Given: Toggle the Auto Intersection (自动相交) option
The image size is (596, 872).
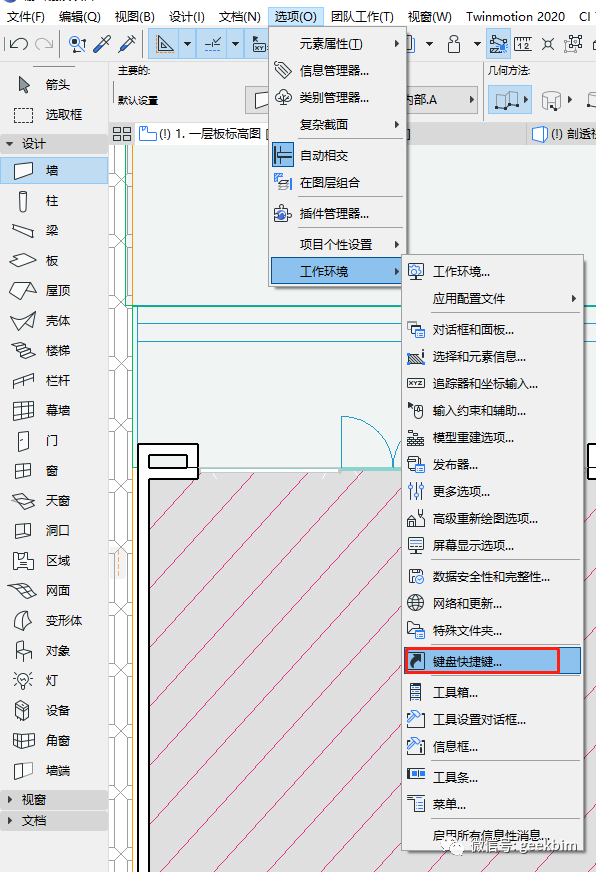Looking at the screenshot, I should [x=337, y=155].
